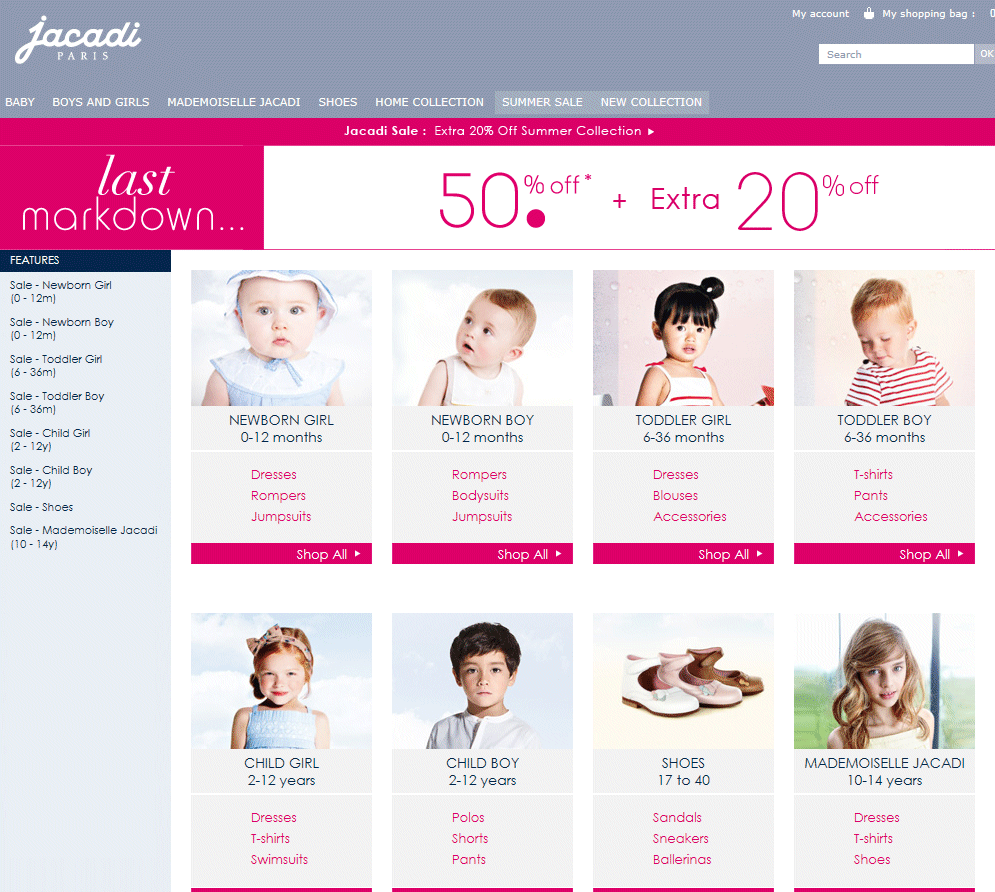The image size is (995, 892).
Task: Open the SUMMER SALE tab
Action: pyautogui.click(x=542, y=102)
